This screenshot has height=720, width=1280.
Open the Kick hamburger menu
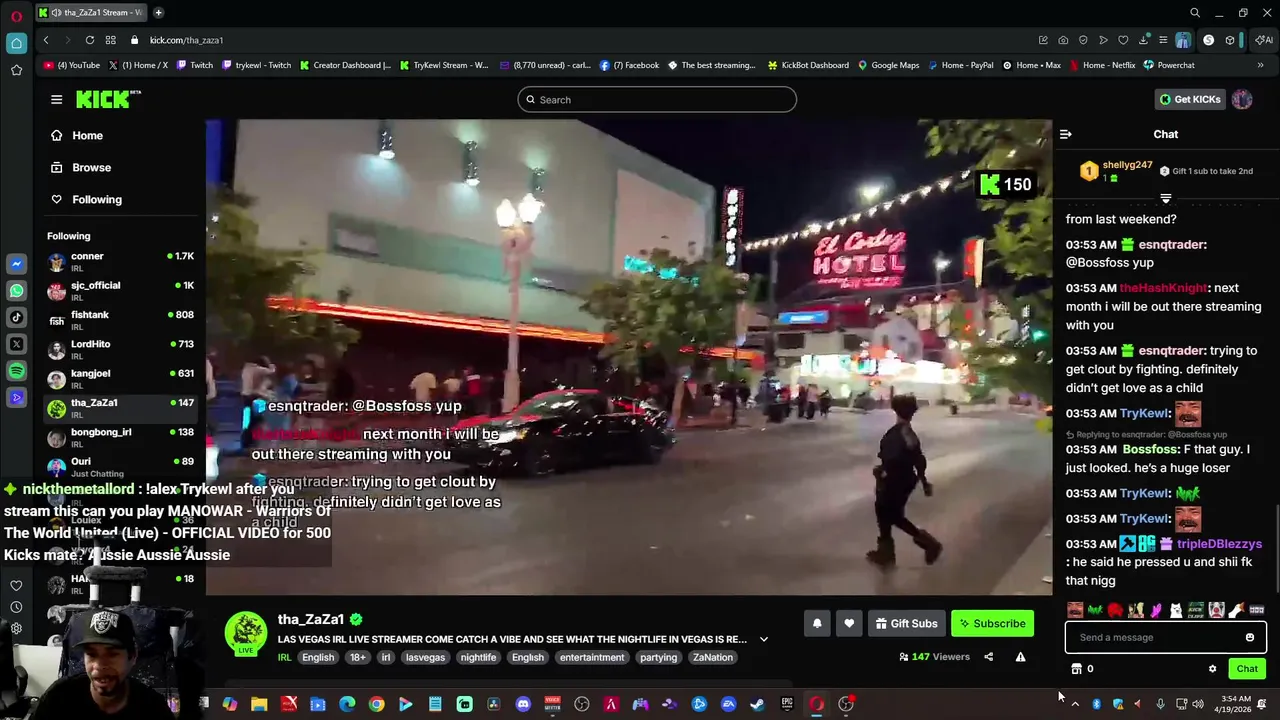[x=56, y=99]
